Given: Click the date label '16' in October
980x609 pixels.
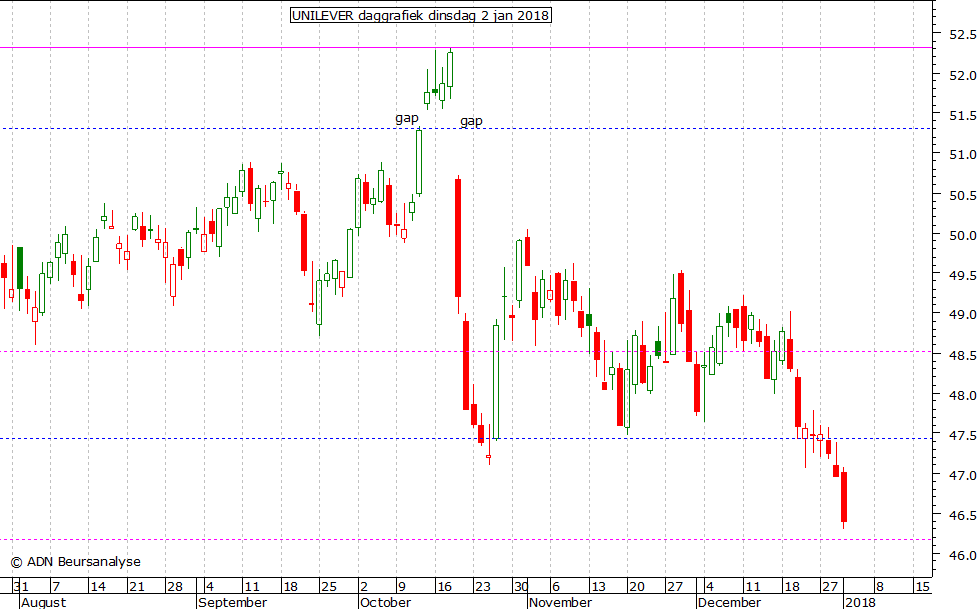Looking at the screenshot, I should (444, 586).
